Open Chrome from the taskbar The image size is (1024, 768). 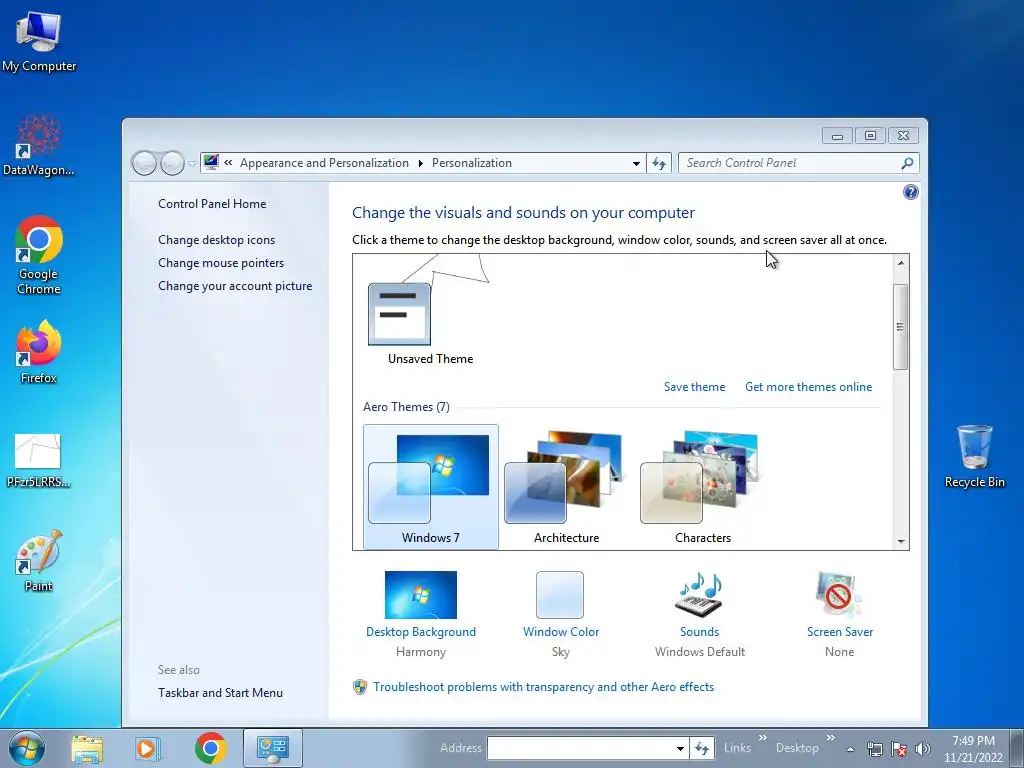click(210, 748)
